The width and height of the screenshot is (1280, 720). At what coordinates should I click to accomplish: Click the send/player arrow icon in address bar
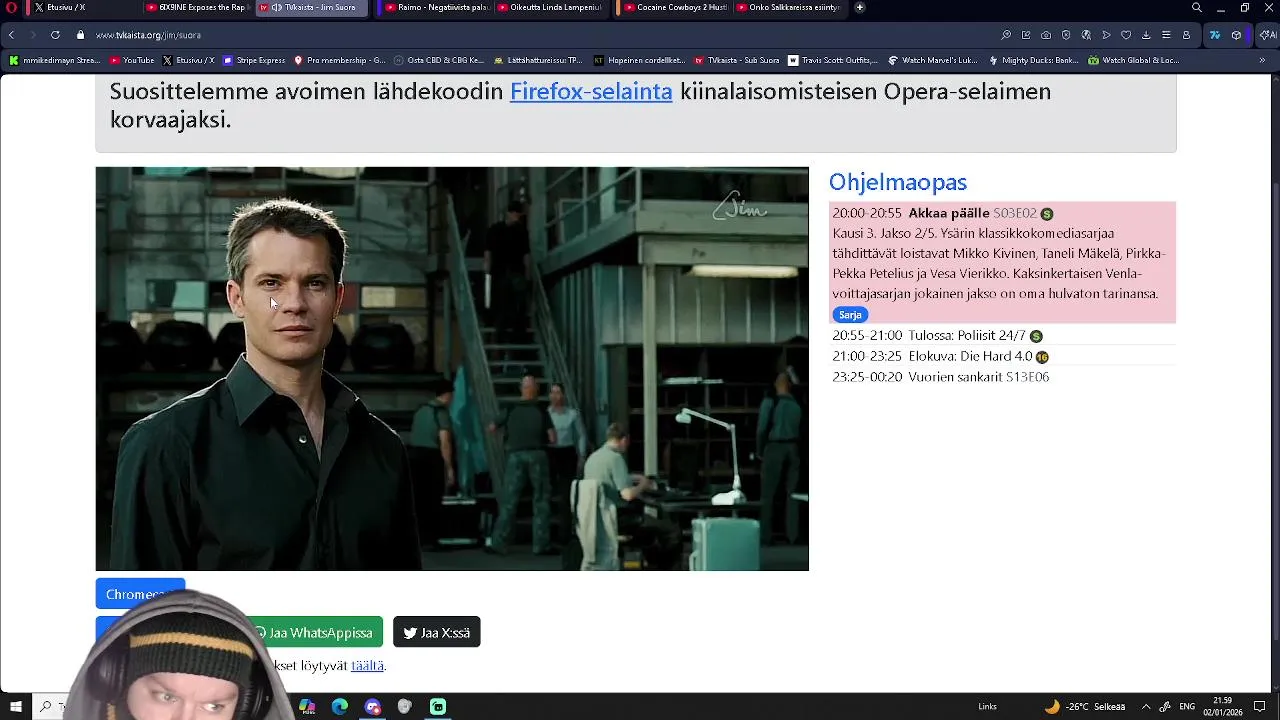coord(1106,35)
